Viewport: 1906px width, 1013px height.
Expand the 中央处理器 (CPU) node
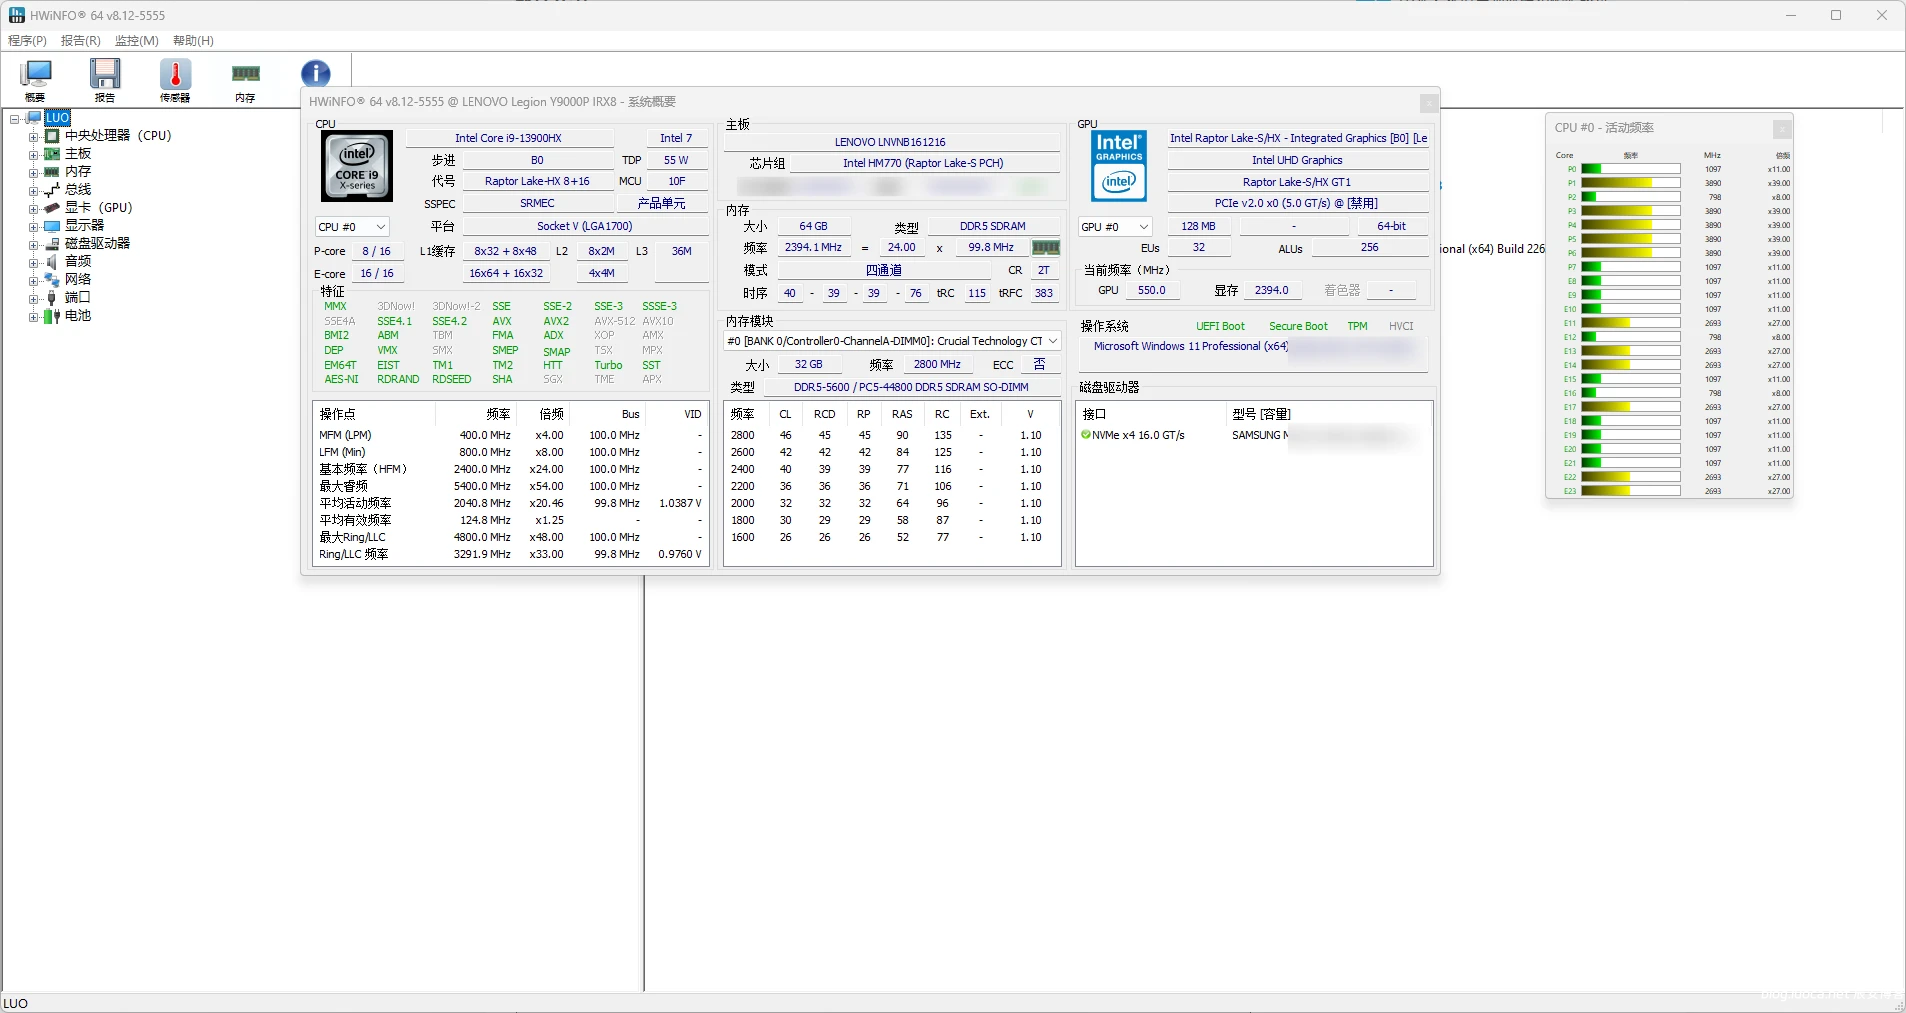33,136
